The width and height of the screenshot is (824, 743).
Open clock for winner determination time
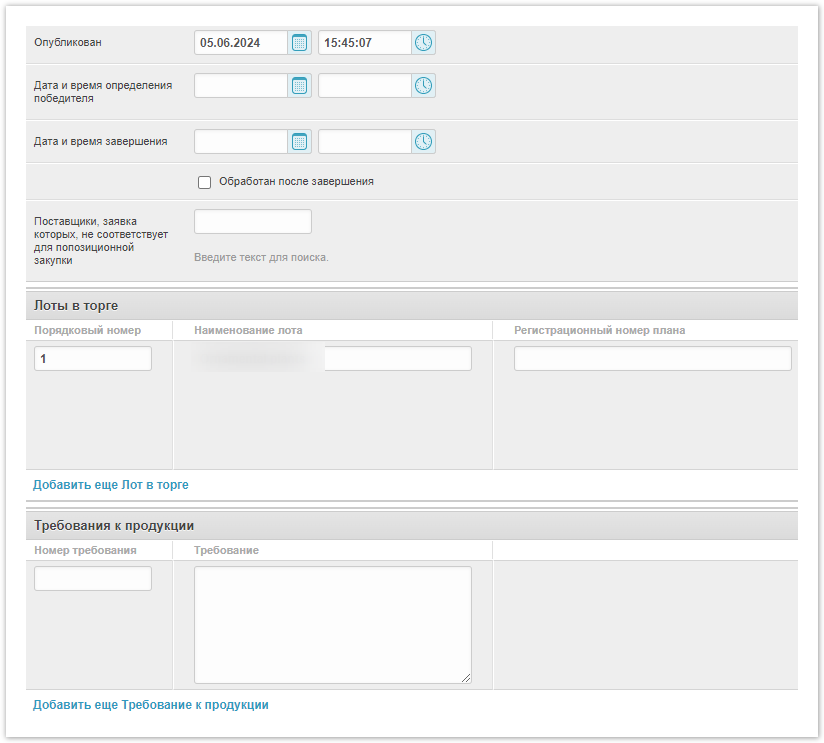(424, 86)
